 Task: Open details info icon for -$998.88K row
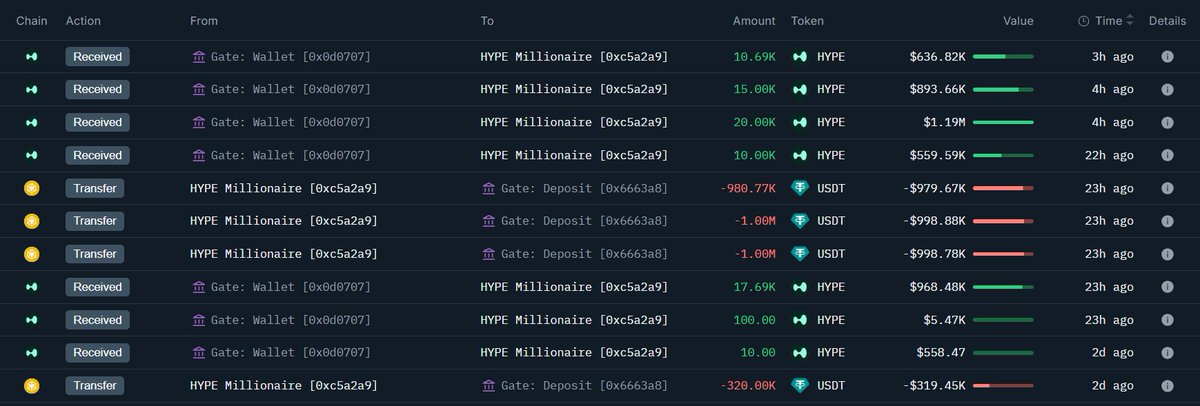pyautogui.click(x=1167, y=222)
